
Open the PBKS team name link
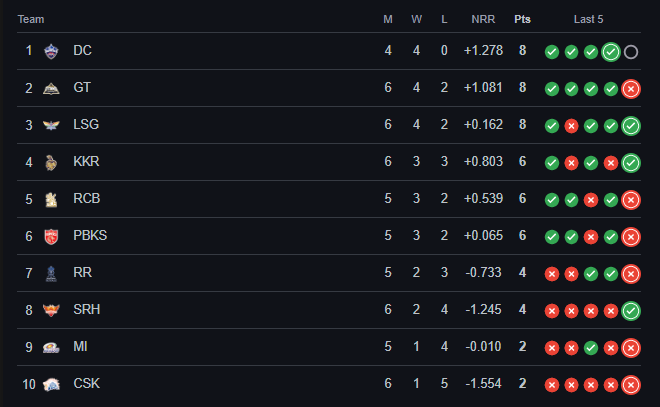coord(90,236)
